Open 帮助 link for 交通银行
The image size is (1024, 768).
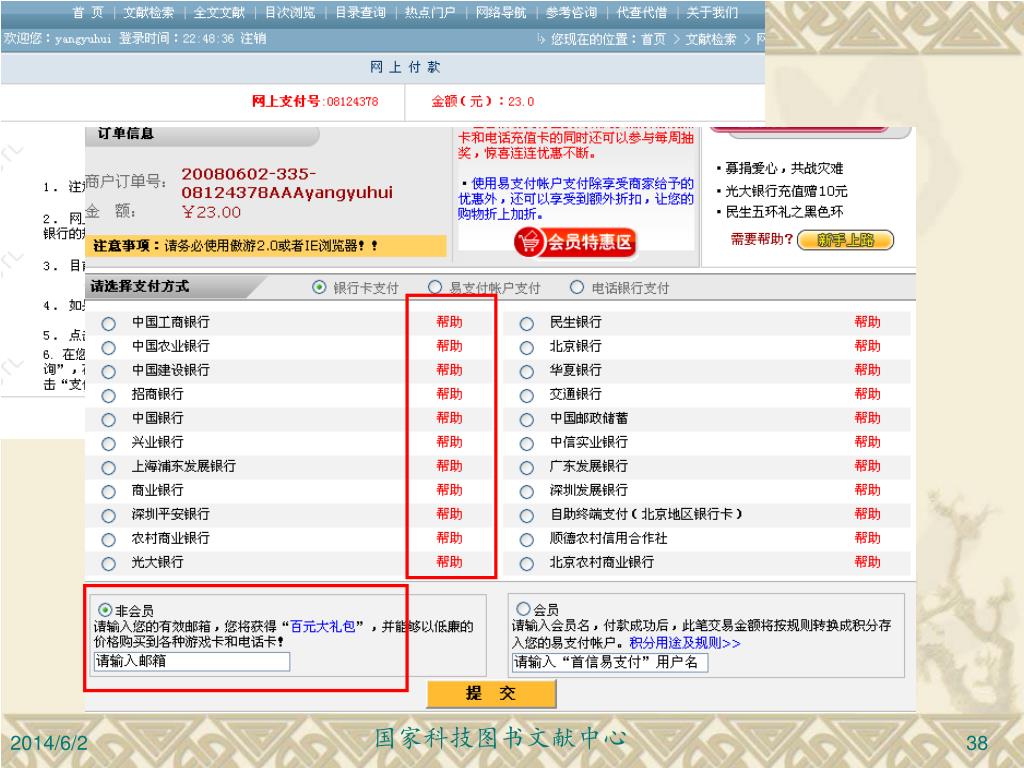coord(867,394)
